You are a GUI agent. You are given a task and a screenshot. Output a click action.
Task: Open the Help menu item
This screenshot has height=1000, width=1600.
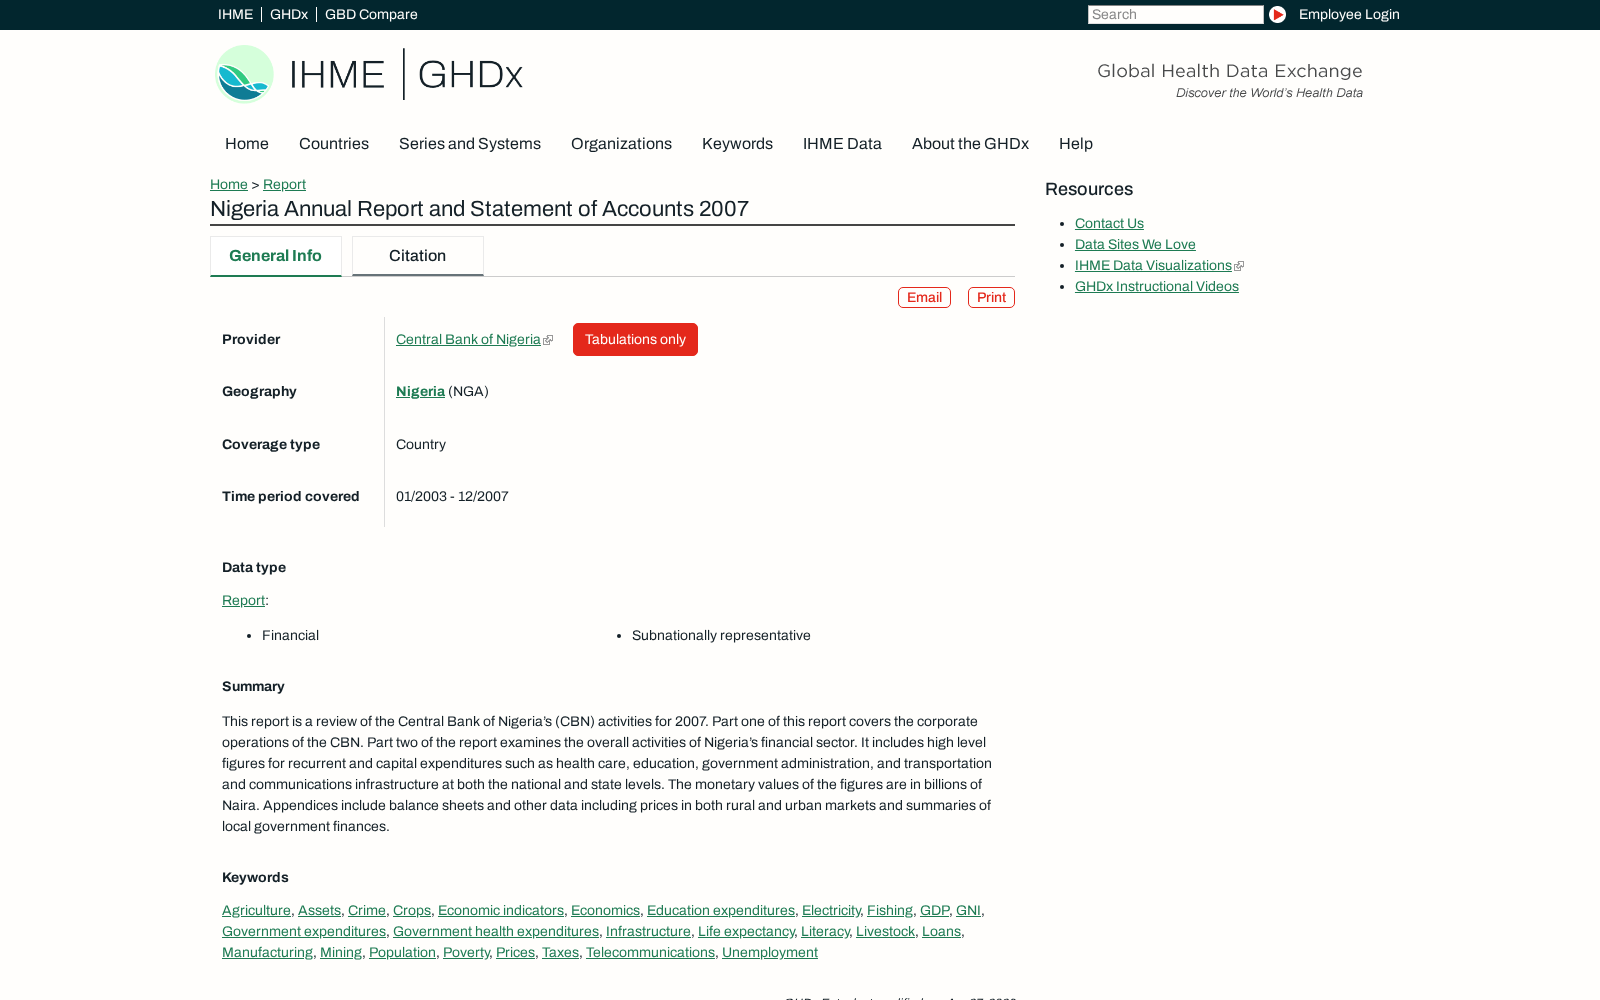pyautogui.click(x=1076, y=144)
